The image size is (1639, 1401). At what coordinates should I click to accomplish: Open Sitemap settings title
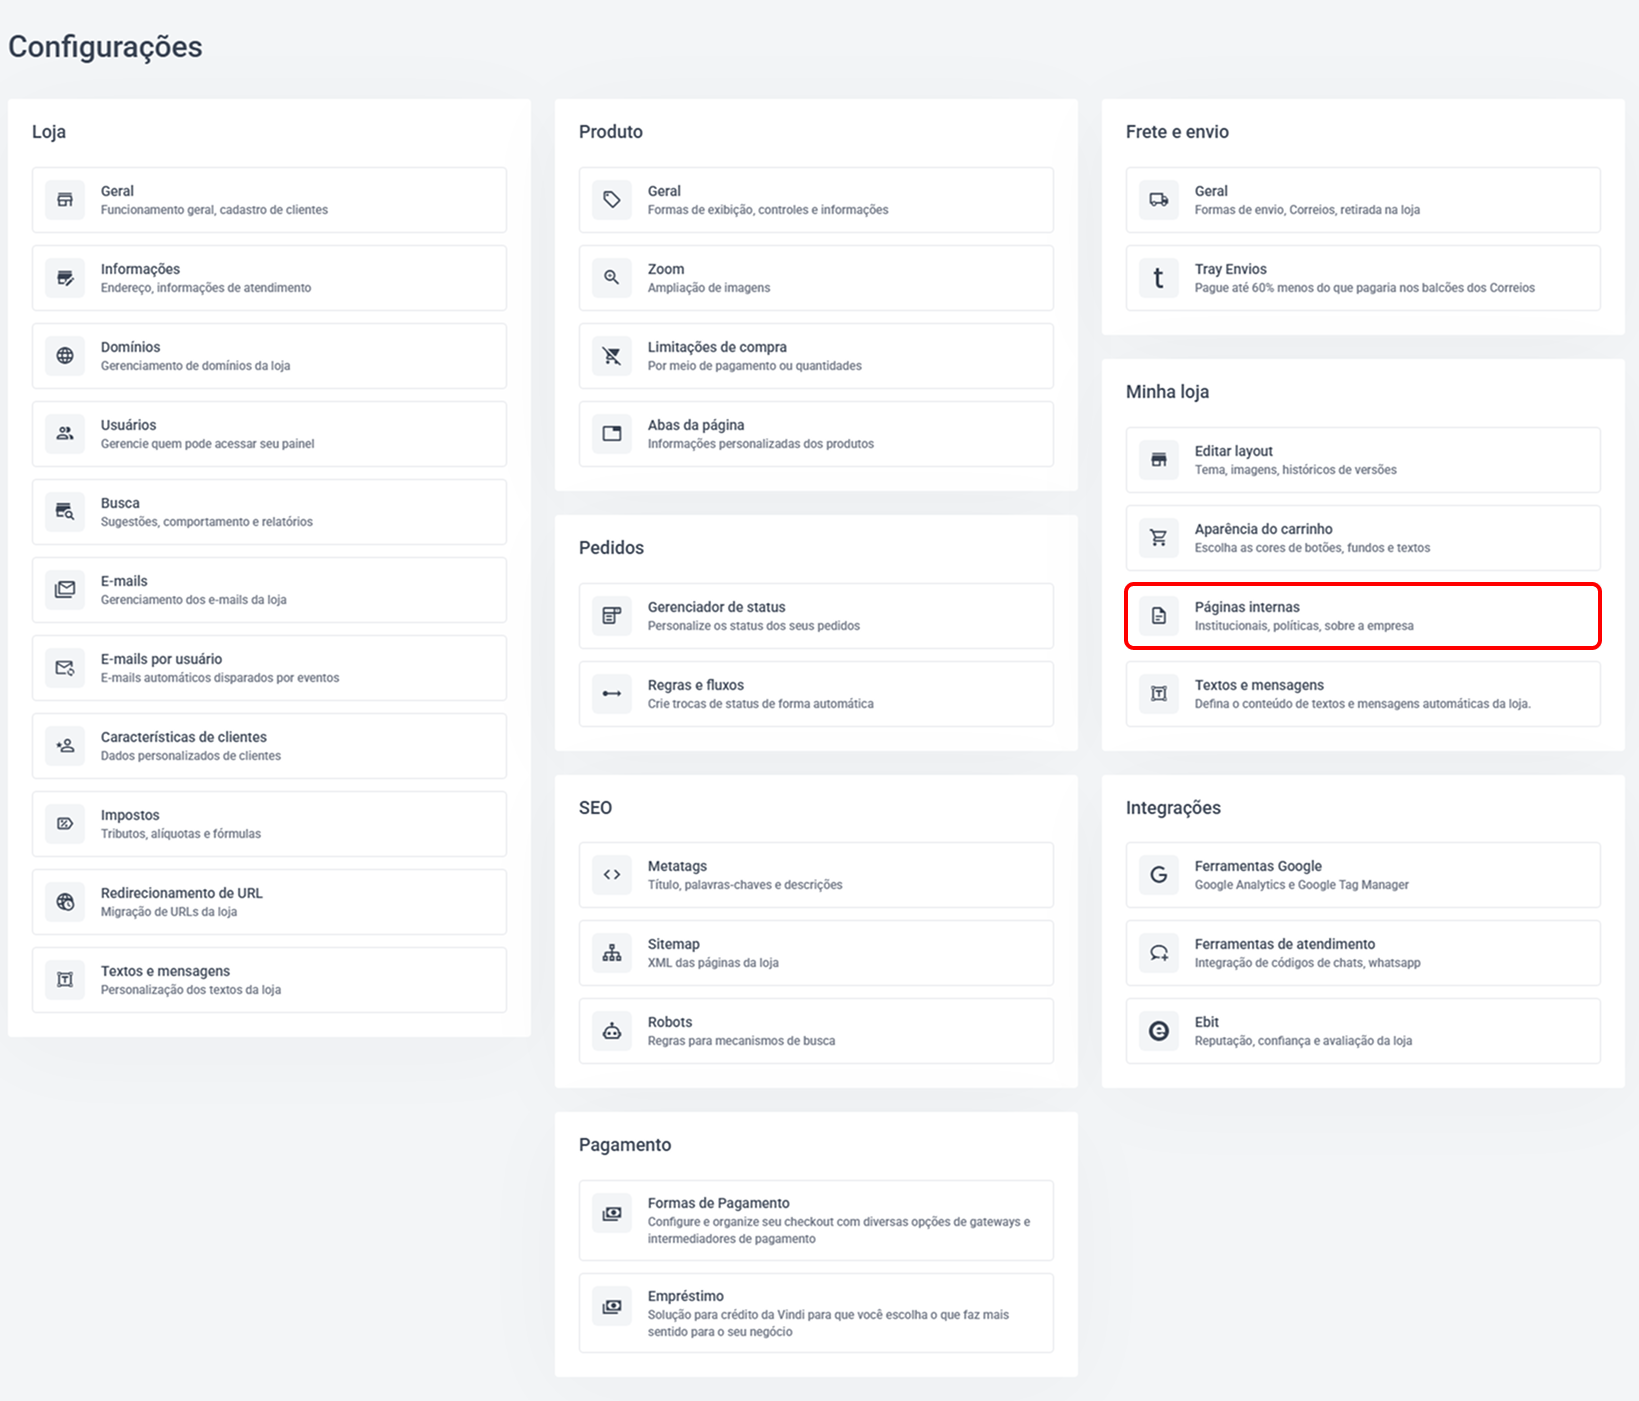(673, 944)
